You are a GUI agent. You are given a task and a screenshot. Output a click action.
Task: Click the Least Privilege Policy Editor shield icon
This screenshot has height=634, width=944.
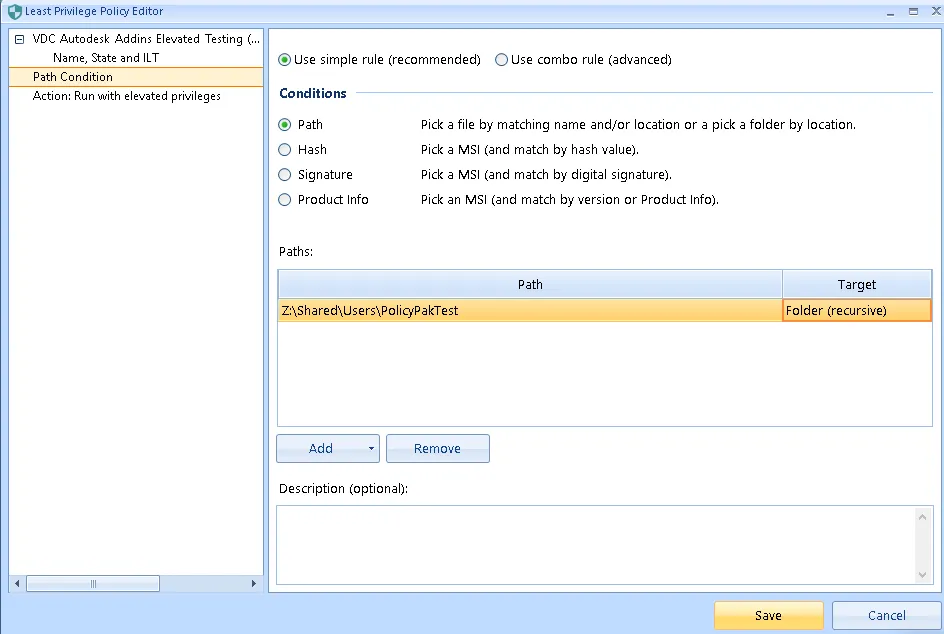pos(14,12)
